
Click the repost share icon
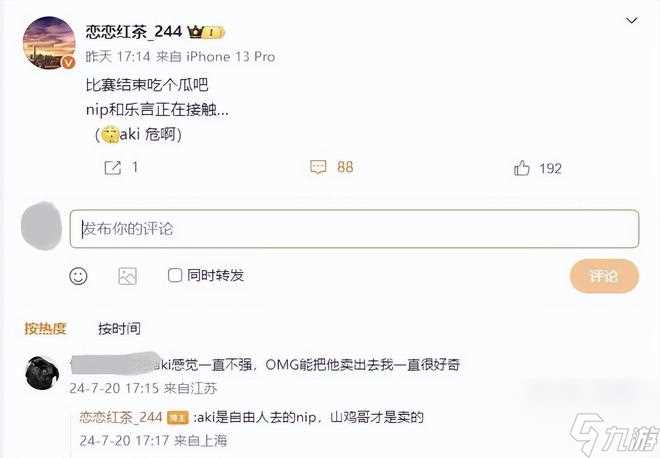[112, 168]
